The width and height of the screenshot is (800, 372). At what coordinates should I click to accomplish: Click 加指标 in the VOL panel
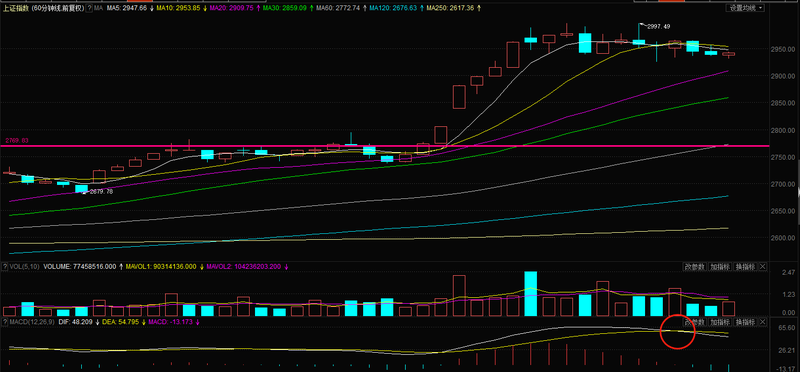click(719, 267)
